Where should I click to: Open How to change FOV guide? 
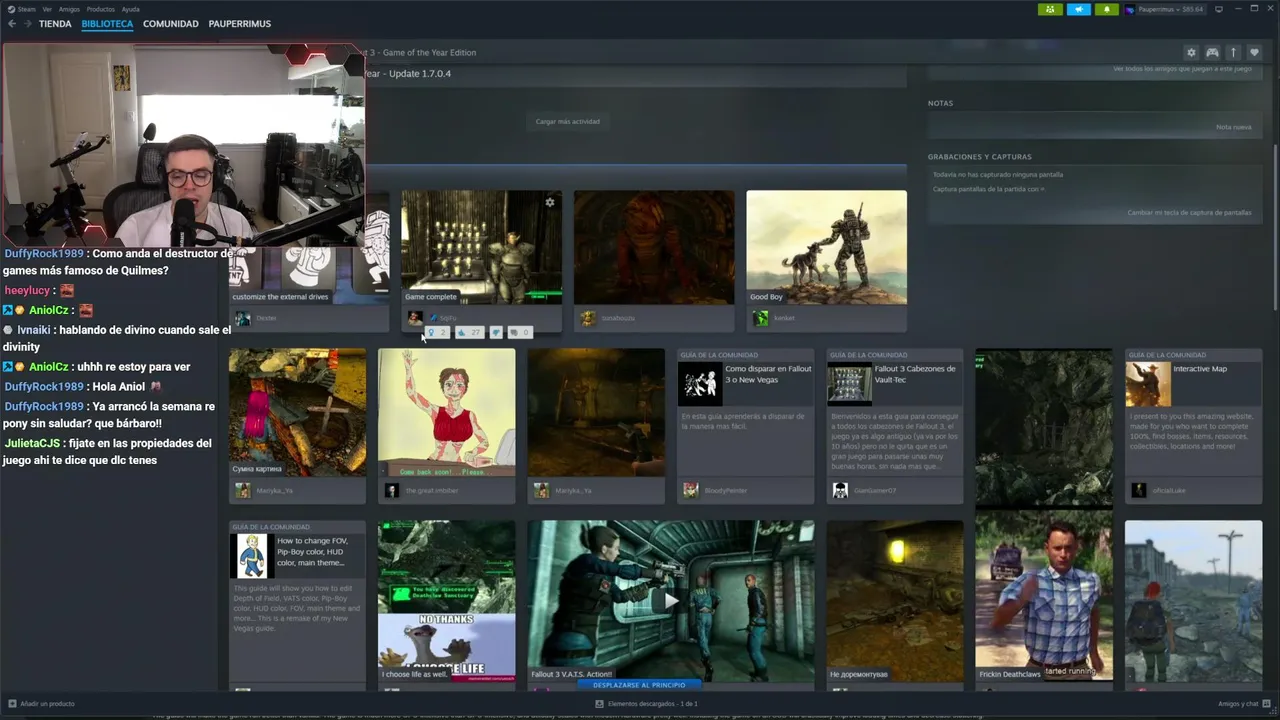coord(297,605)
